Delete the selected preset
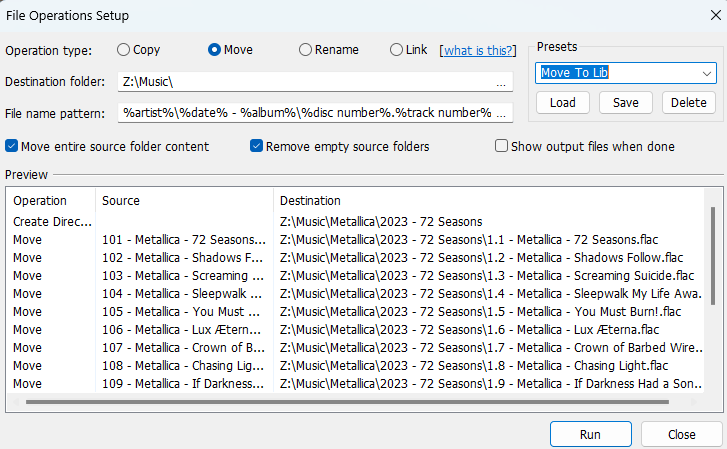The height and width of the screenshot is (449, 727). point(688,102)
